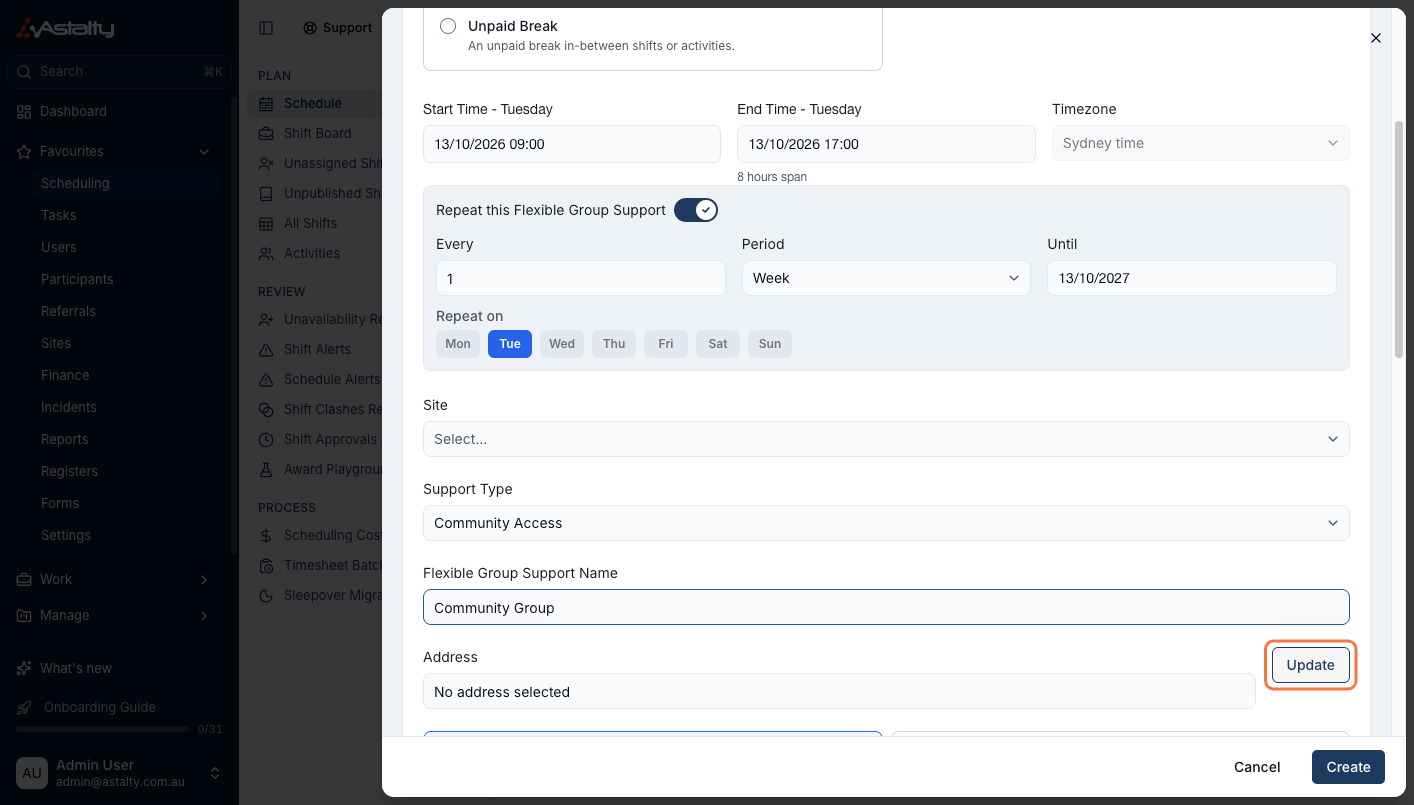Toggle Fri repeat day
This screenshot has width=1414, height=805.
[666, 344]
